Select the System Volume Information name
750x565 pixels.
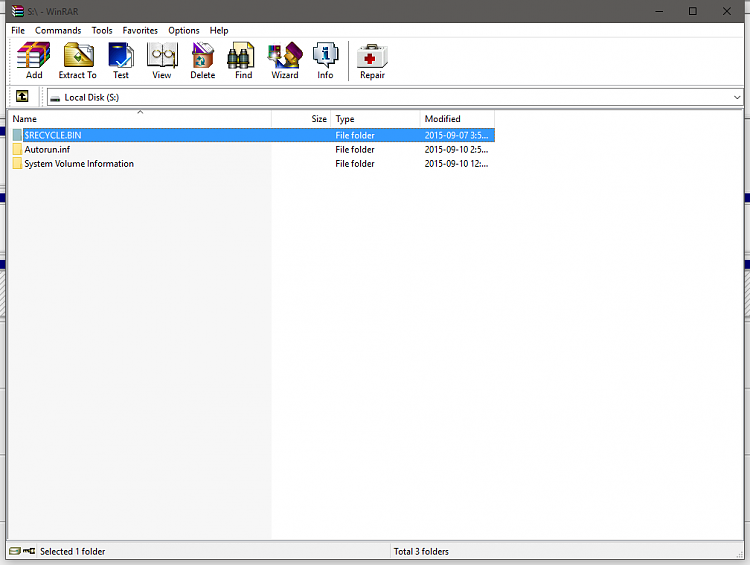[79, 164]
